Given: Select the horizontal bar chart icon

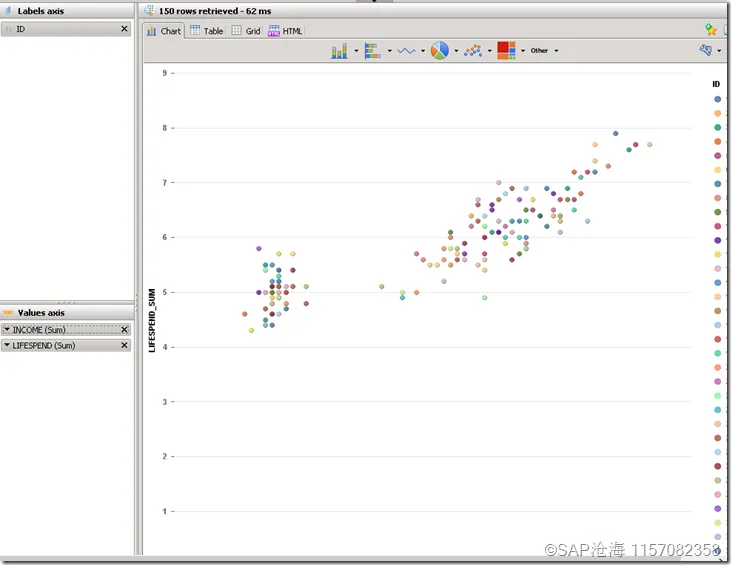Looking at the screenshot, I should click(x=372, y=51).
